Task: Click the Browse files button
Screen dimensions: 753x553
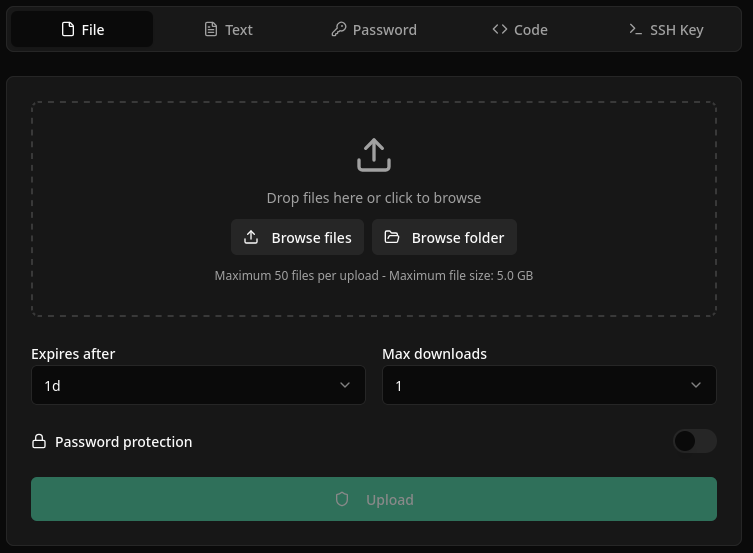Action: 297,237
